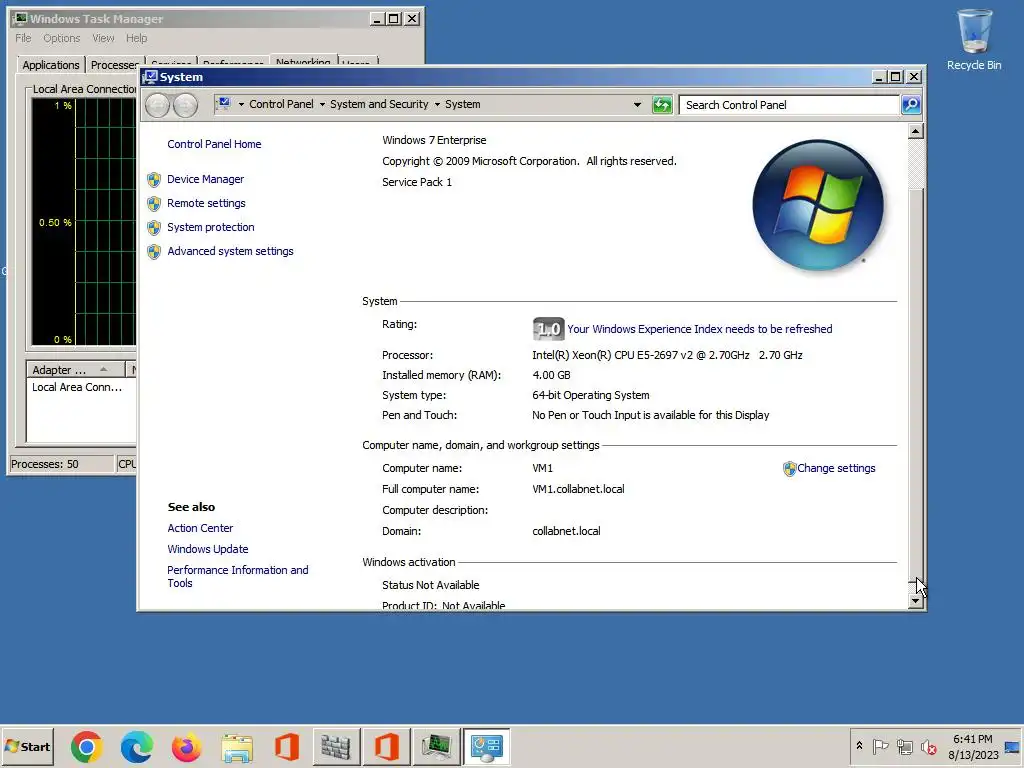
Task: Click the muted volume tray icon
Action: pos(928,746)
